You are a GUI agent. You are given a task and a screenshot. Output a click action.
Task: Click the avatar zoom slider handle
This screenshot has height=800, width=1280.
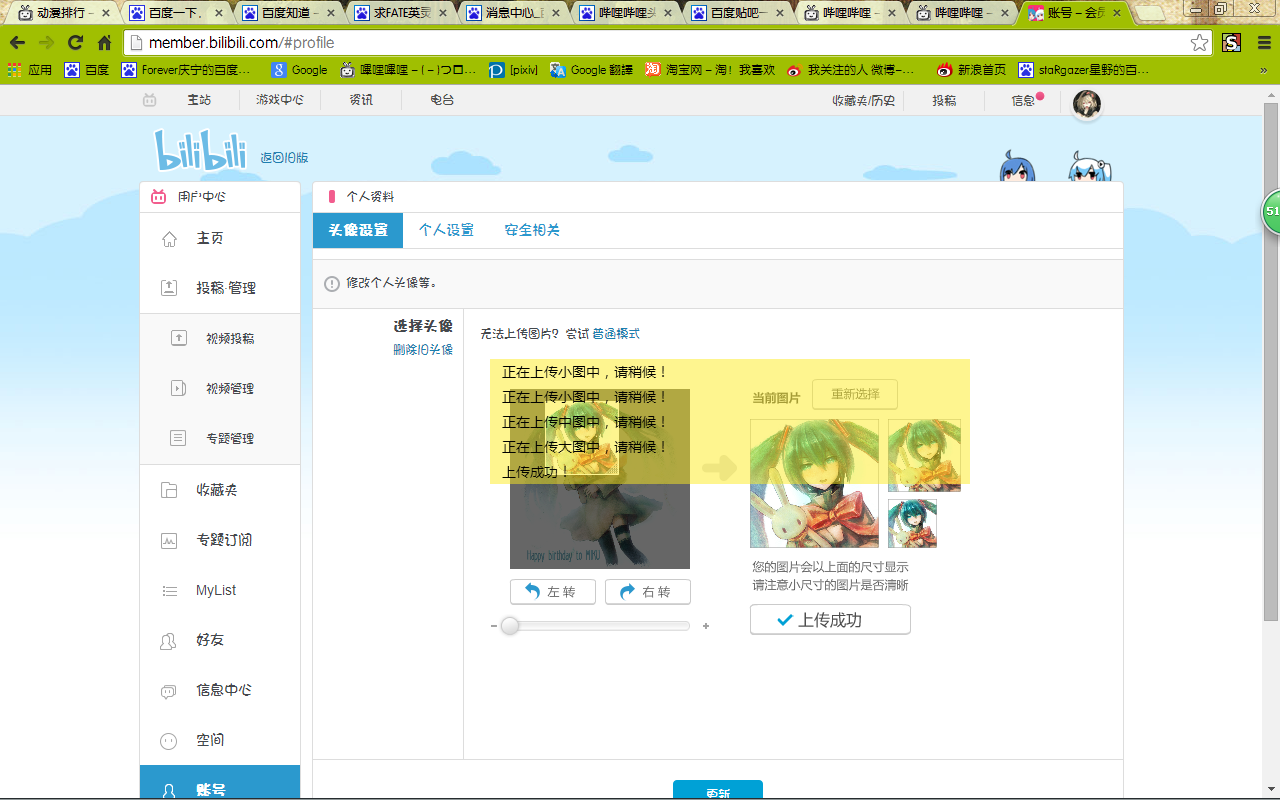click(x=510, y=625)
